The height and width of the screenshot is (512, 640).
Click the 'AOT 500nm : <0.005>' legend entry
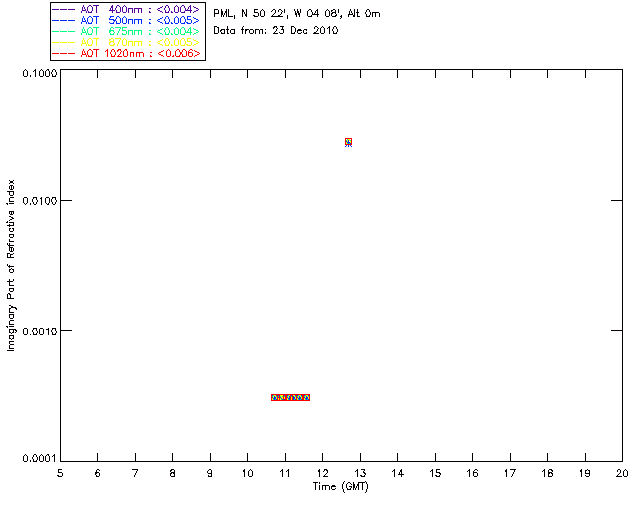126,20
